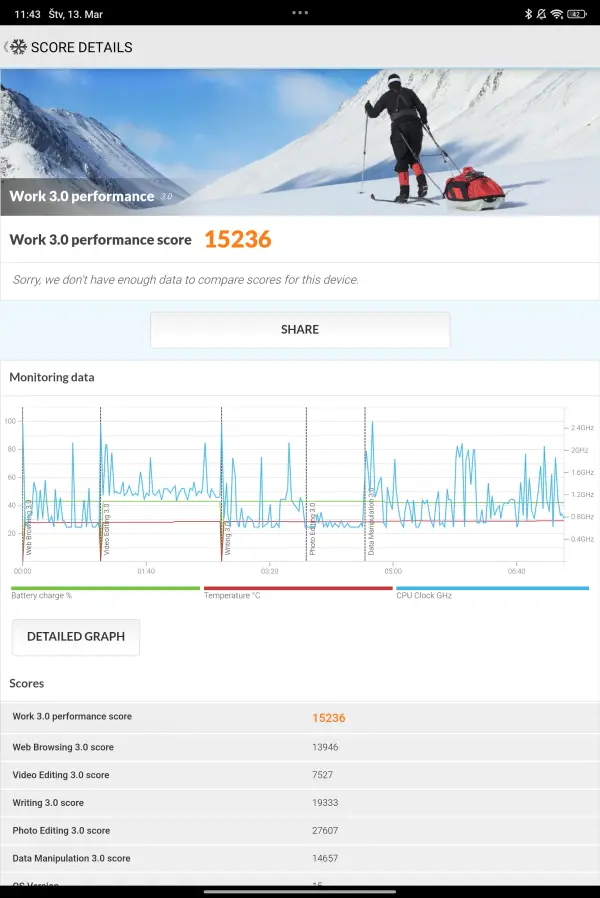Tap the PCMark snowflake logo icon
Image resolution: width=600 pixels, height=898 pixels.
click(18, 47)
